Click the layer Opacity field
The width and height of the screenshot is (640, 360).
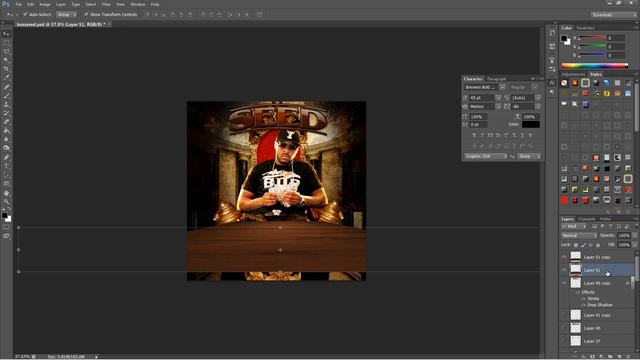pyautogui.click(x=624, y=236)
